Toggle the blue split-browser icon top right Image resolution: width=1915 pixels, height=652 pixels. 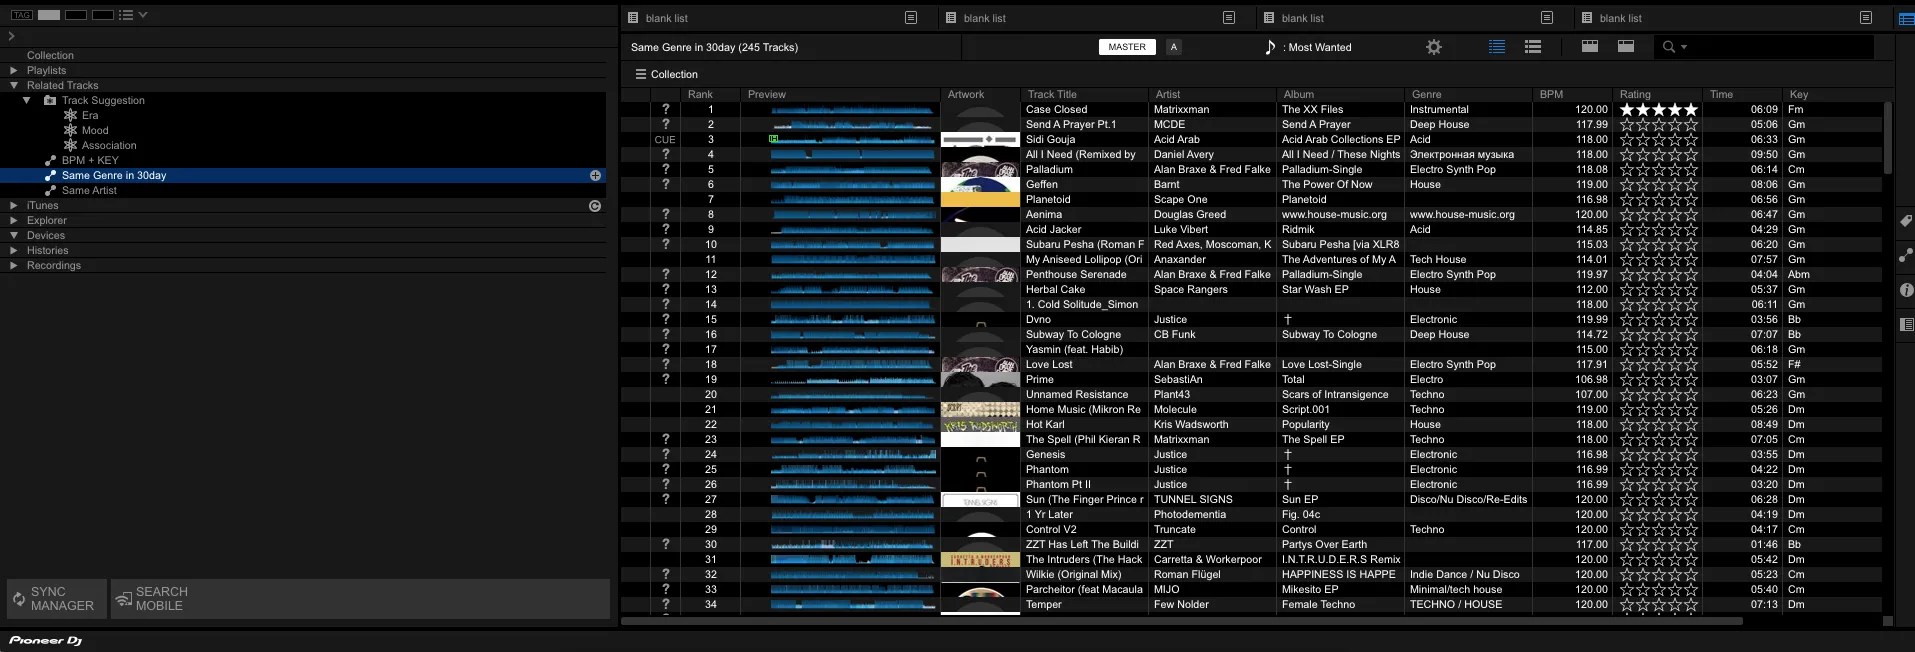[x=1906, y=18]
